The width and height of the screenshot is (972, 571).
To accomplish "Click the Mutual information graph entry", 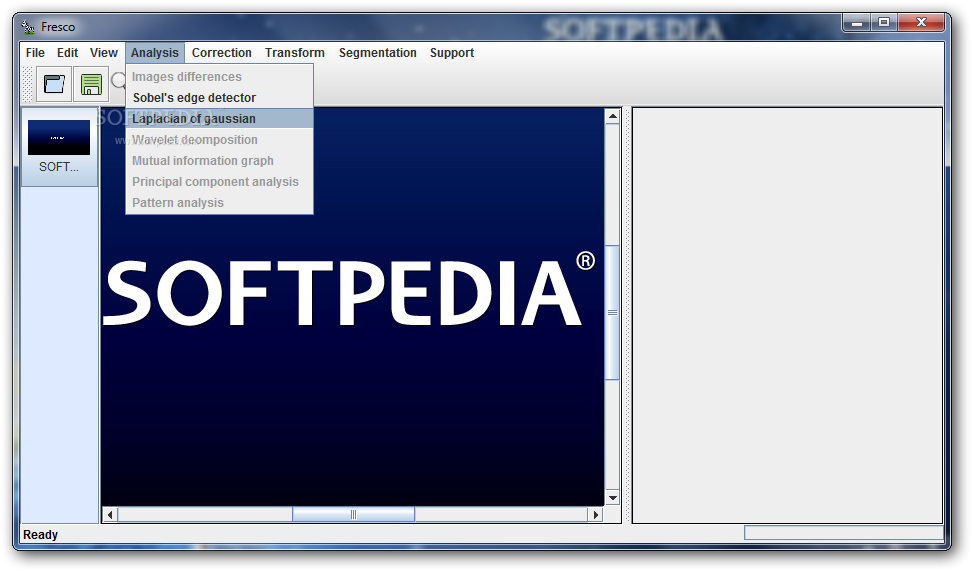I will 219,161.
